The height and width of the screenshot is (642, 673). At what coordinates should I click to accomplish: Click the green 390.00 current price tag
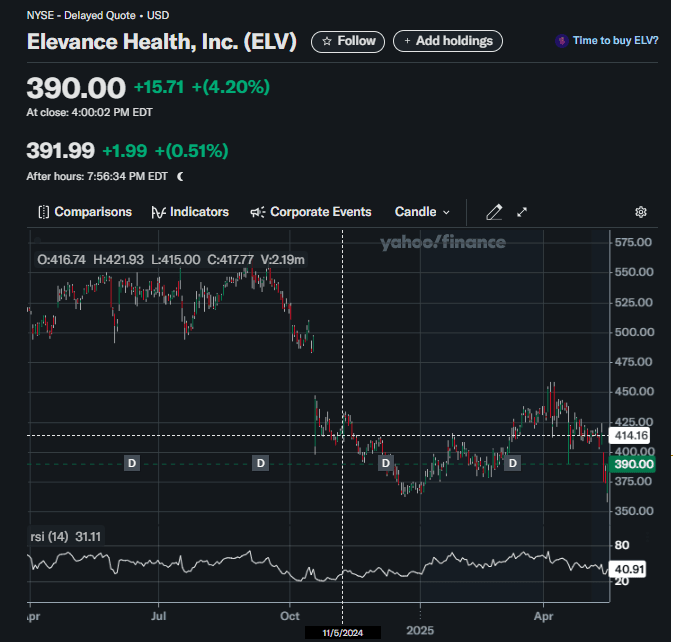pyautogui.click(x=632, y=465)
